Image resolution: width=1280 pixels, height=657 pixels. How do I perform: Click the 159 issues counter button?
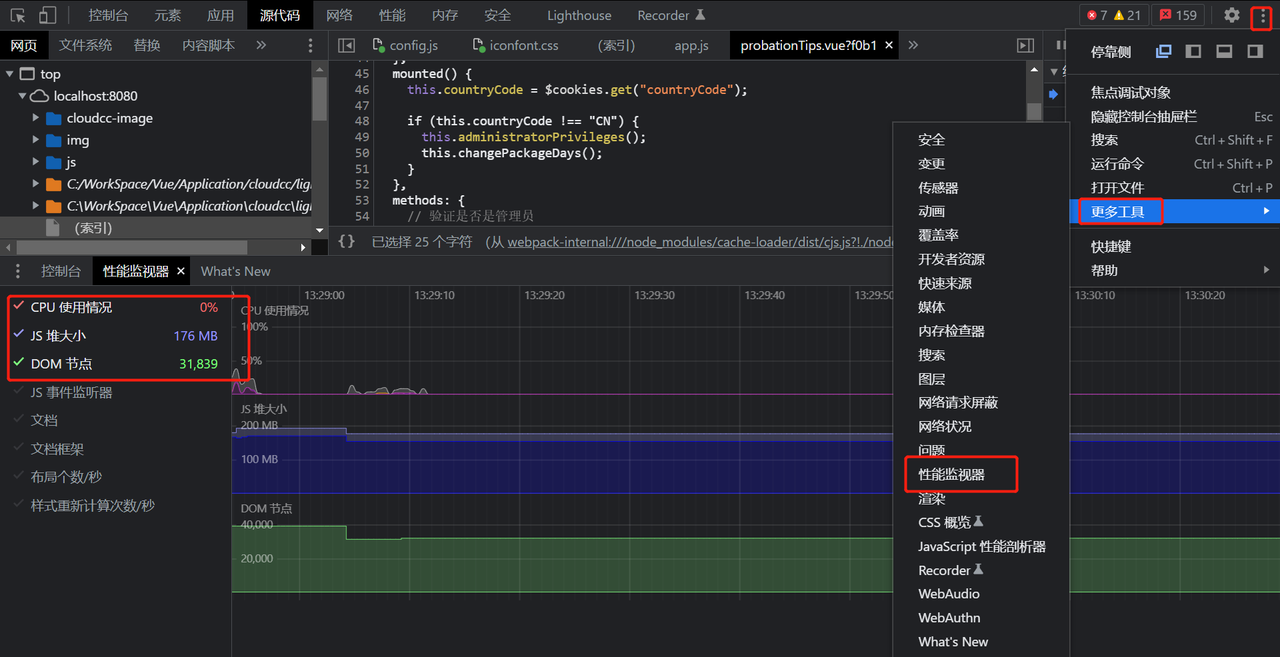[1177, 15]
